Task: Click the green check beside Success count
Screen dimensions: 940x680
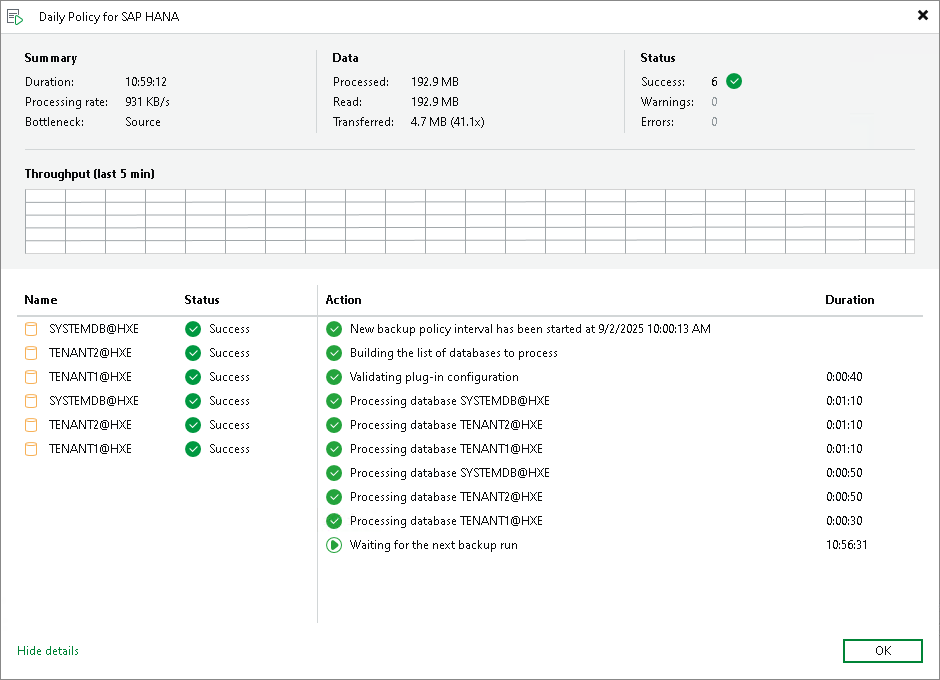Action: coord(735,82)
